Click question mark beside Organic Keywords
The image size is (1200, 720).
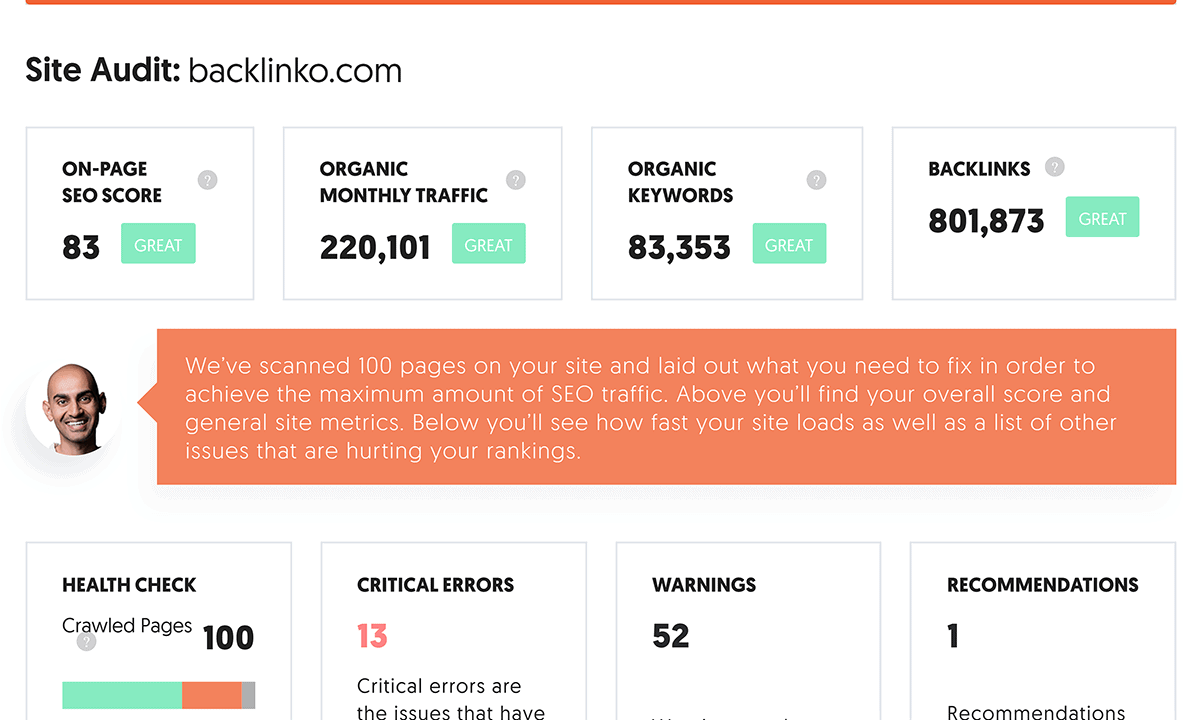[x=816, y=180]
